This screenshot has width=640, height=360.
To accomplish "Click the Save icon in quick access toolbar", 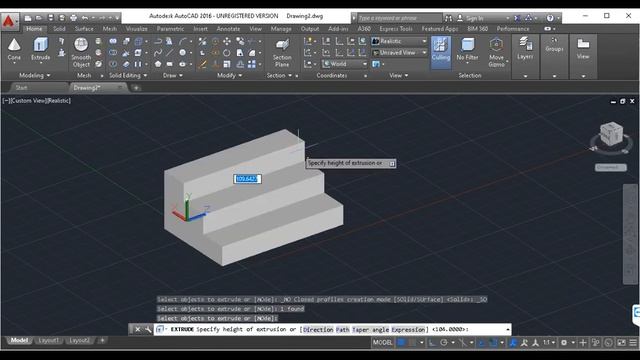I will (51, 18).
